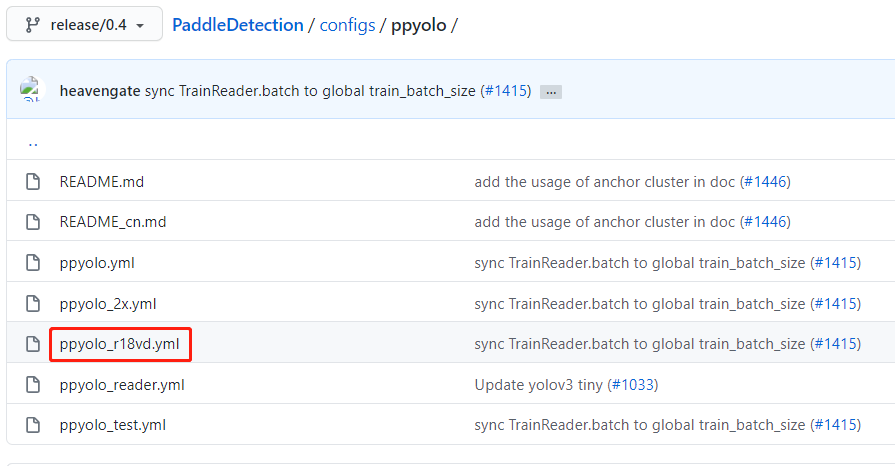Click file icon next to README_cn.md

[33, 222]
